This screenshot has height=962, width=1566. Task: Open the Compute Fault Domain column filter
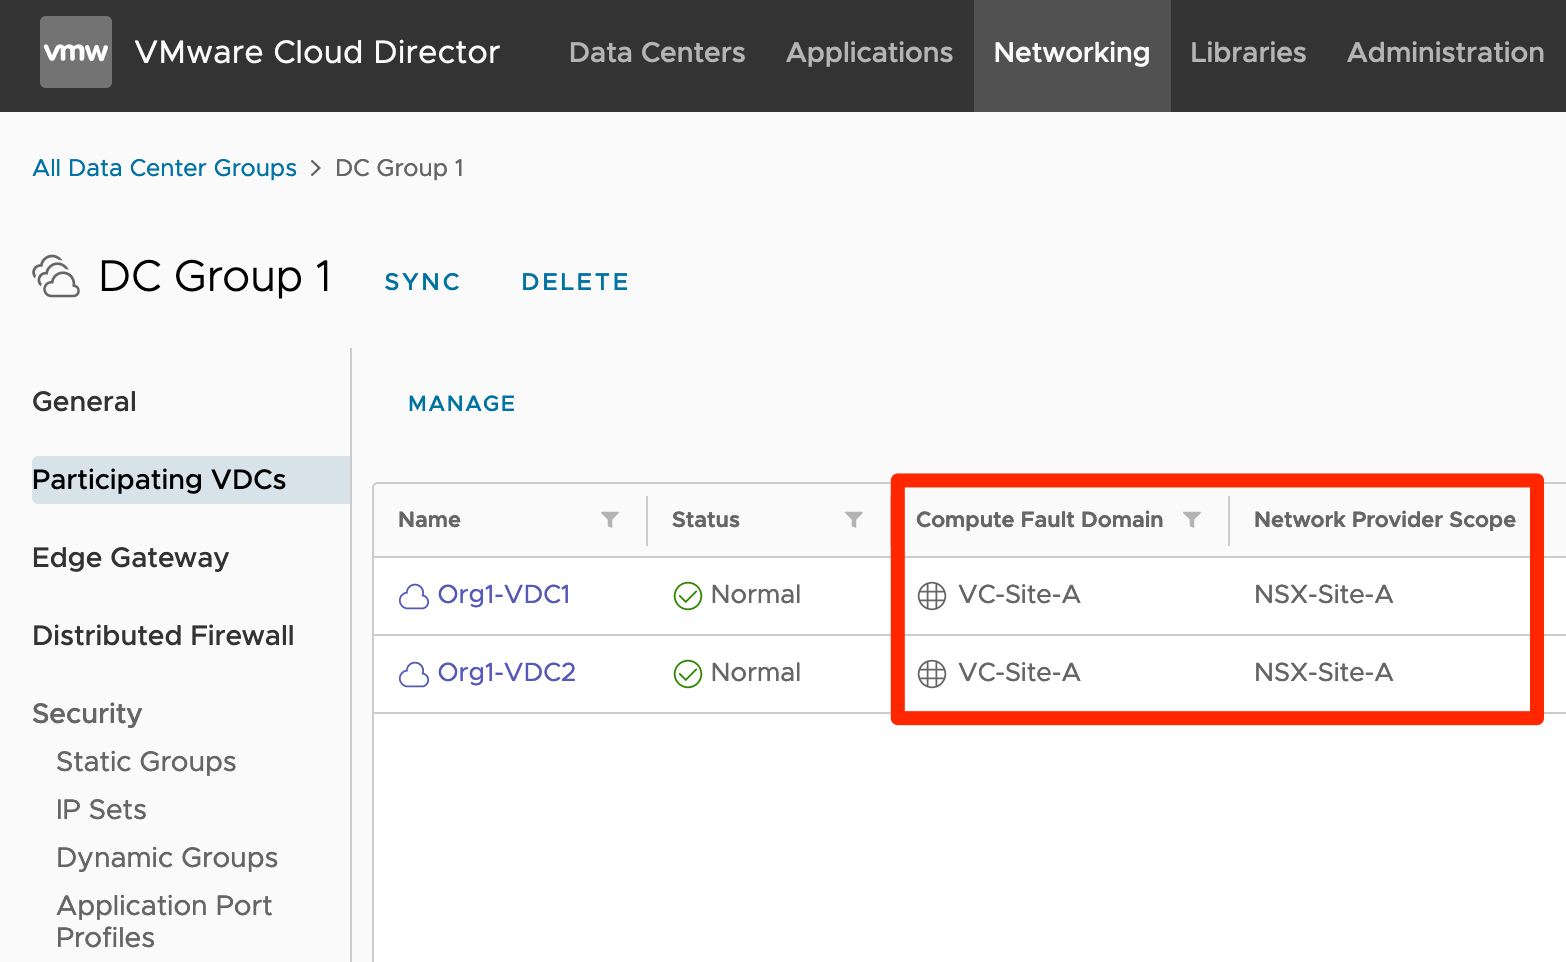(1192, 519)
